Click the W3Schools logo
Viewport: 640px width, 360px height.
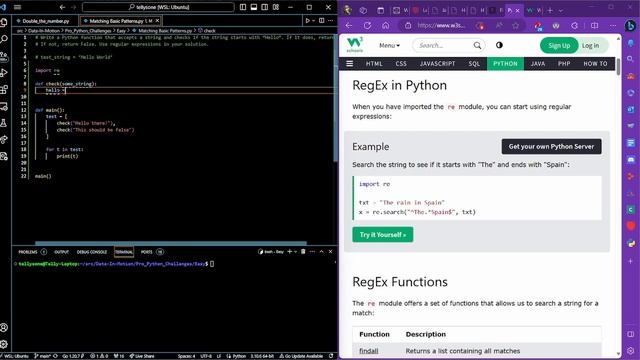355,45
